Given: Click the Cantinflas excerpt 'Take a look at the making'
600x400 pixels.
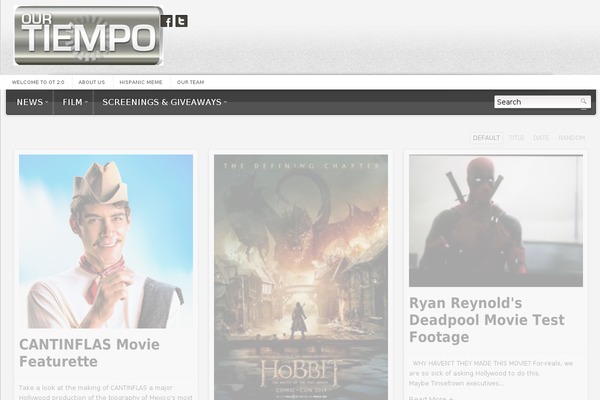Looking at the screenshot, I should [x=106, y=393].
